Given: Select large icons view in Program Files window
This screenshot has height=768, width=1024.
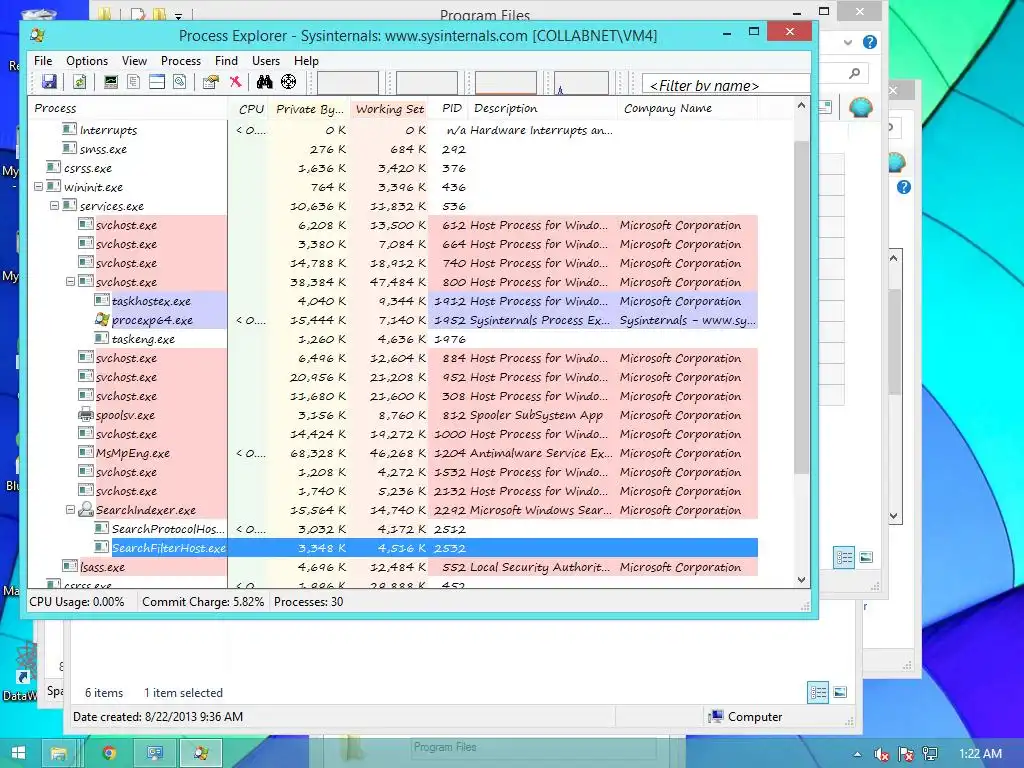Looking at the screenshot, I should click(x=867, y=557).
